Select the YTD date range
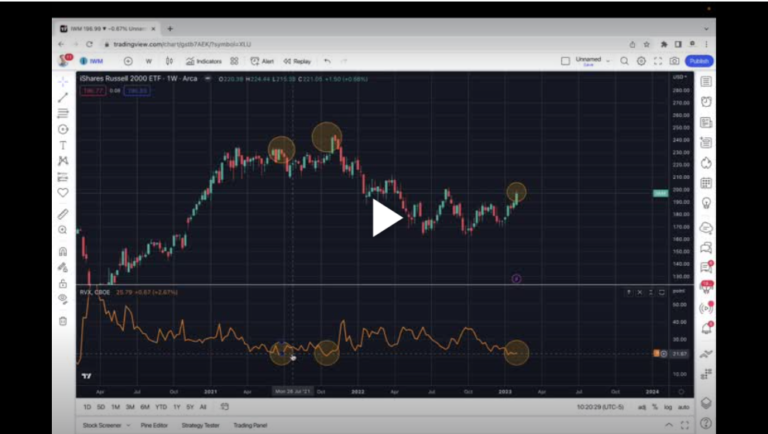 (160, 407)
